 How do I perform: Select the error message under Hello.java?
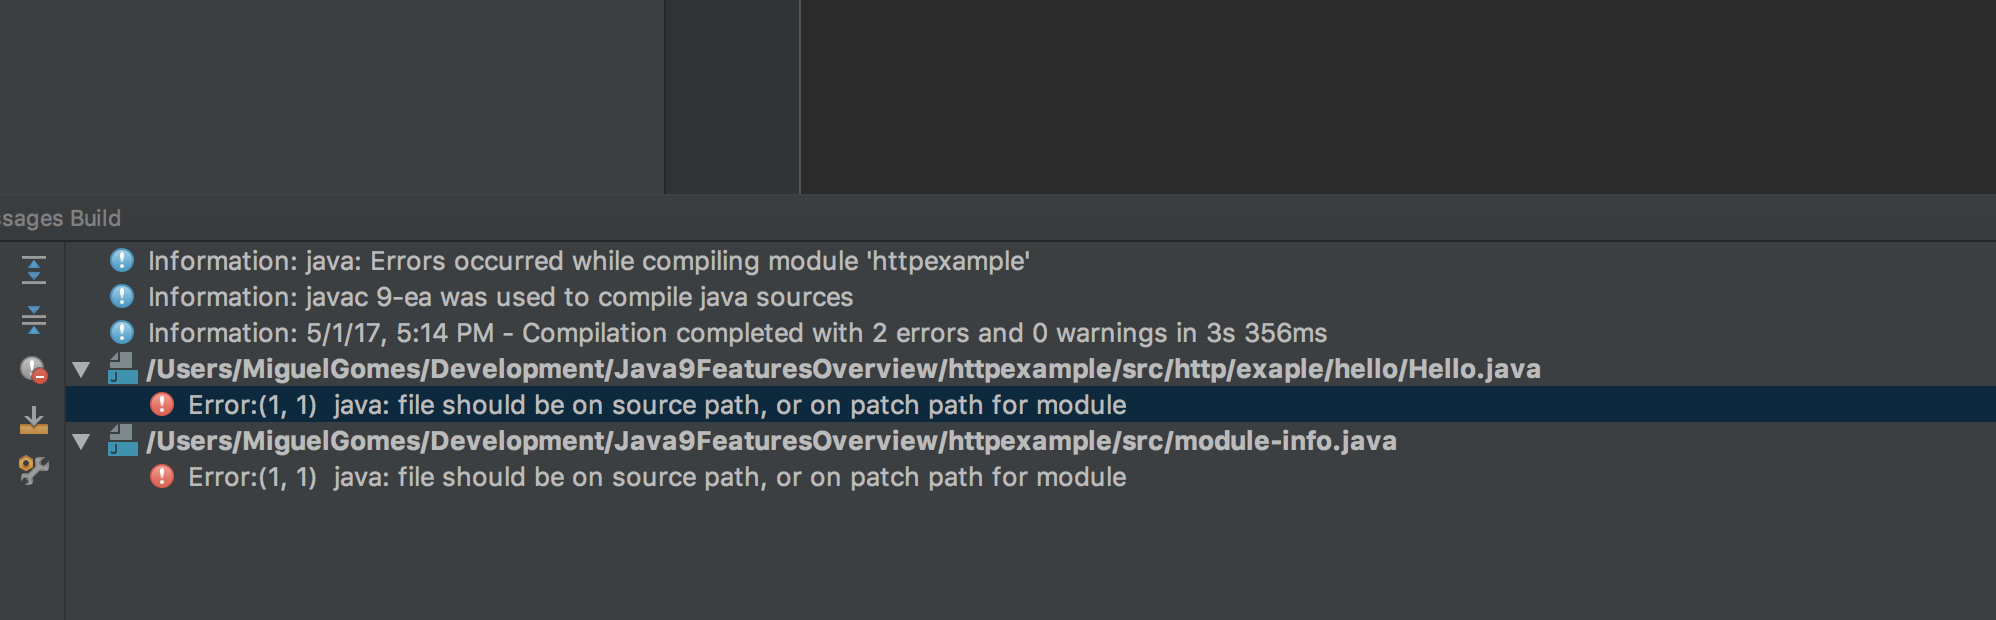pos(657,405)
